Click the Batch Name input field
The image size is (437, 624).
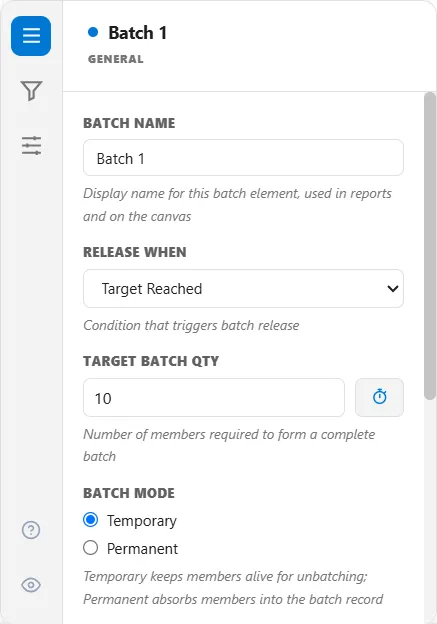243,158
